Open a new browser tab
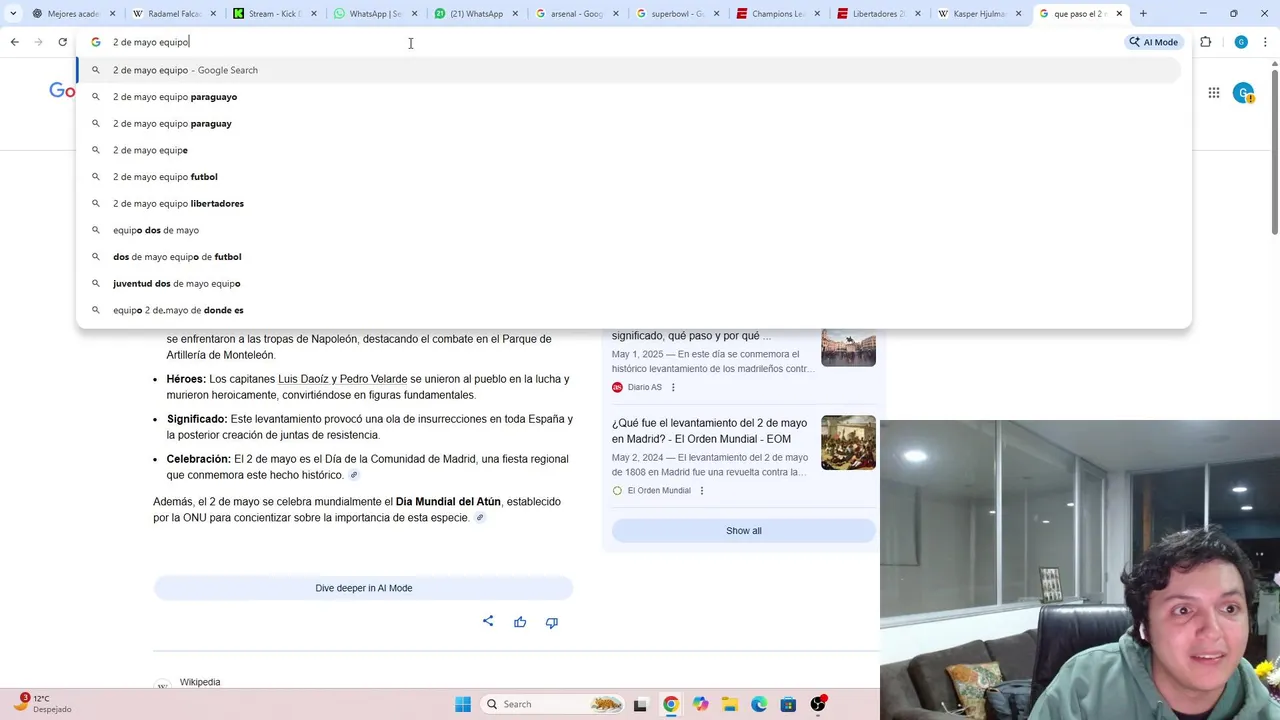This screenshot has width=1280, height=720. coord(1143,14)
